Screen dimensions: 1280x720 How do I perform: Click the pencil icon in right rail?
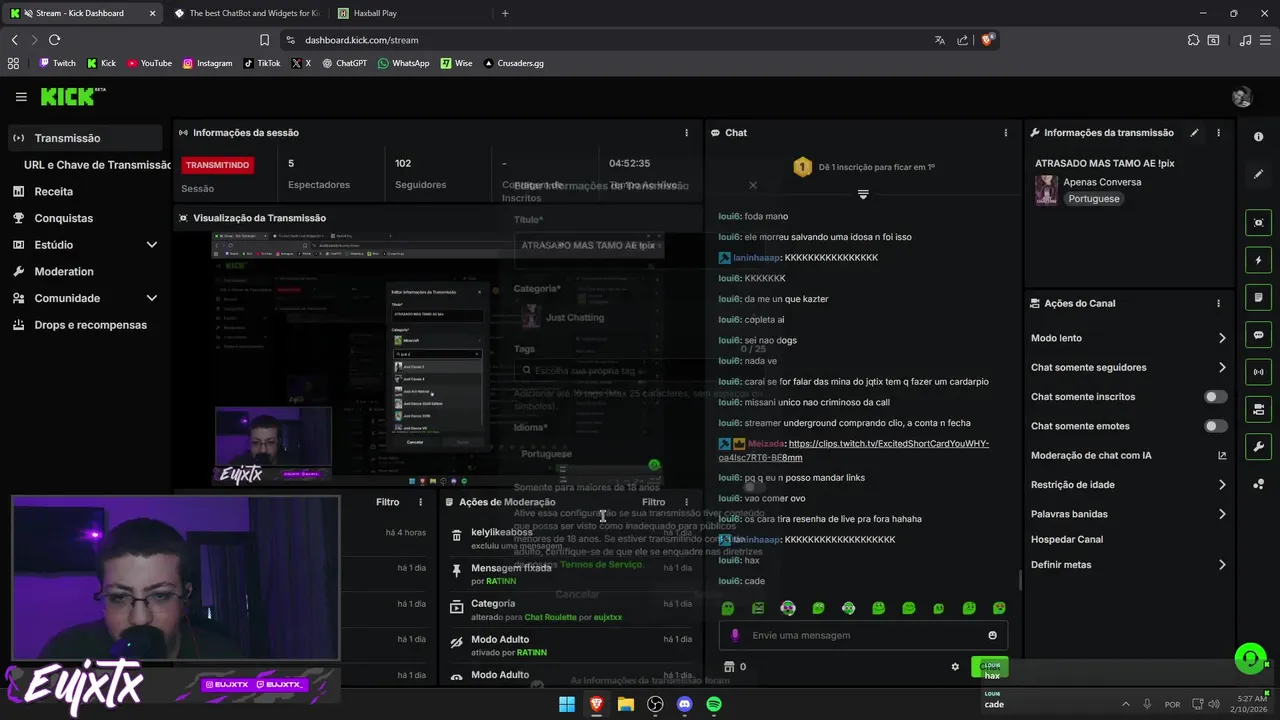1258,174
